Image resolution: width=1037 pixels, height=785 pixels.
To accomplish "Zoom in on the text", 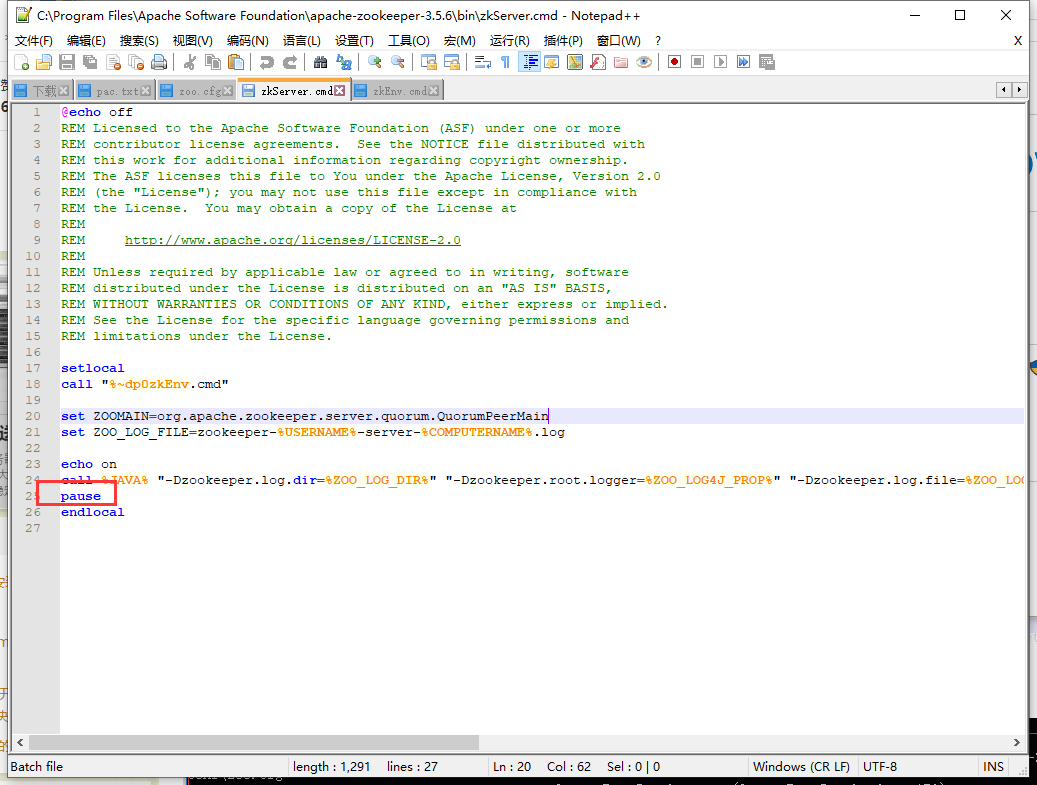I will coord(376,62).
